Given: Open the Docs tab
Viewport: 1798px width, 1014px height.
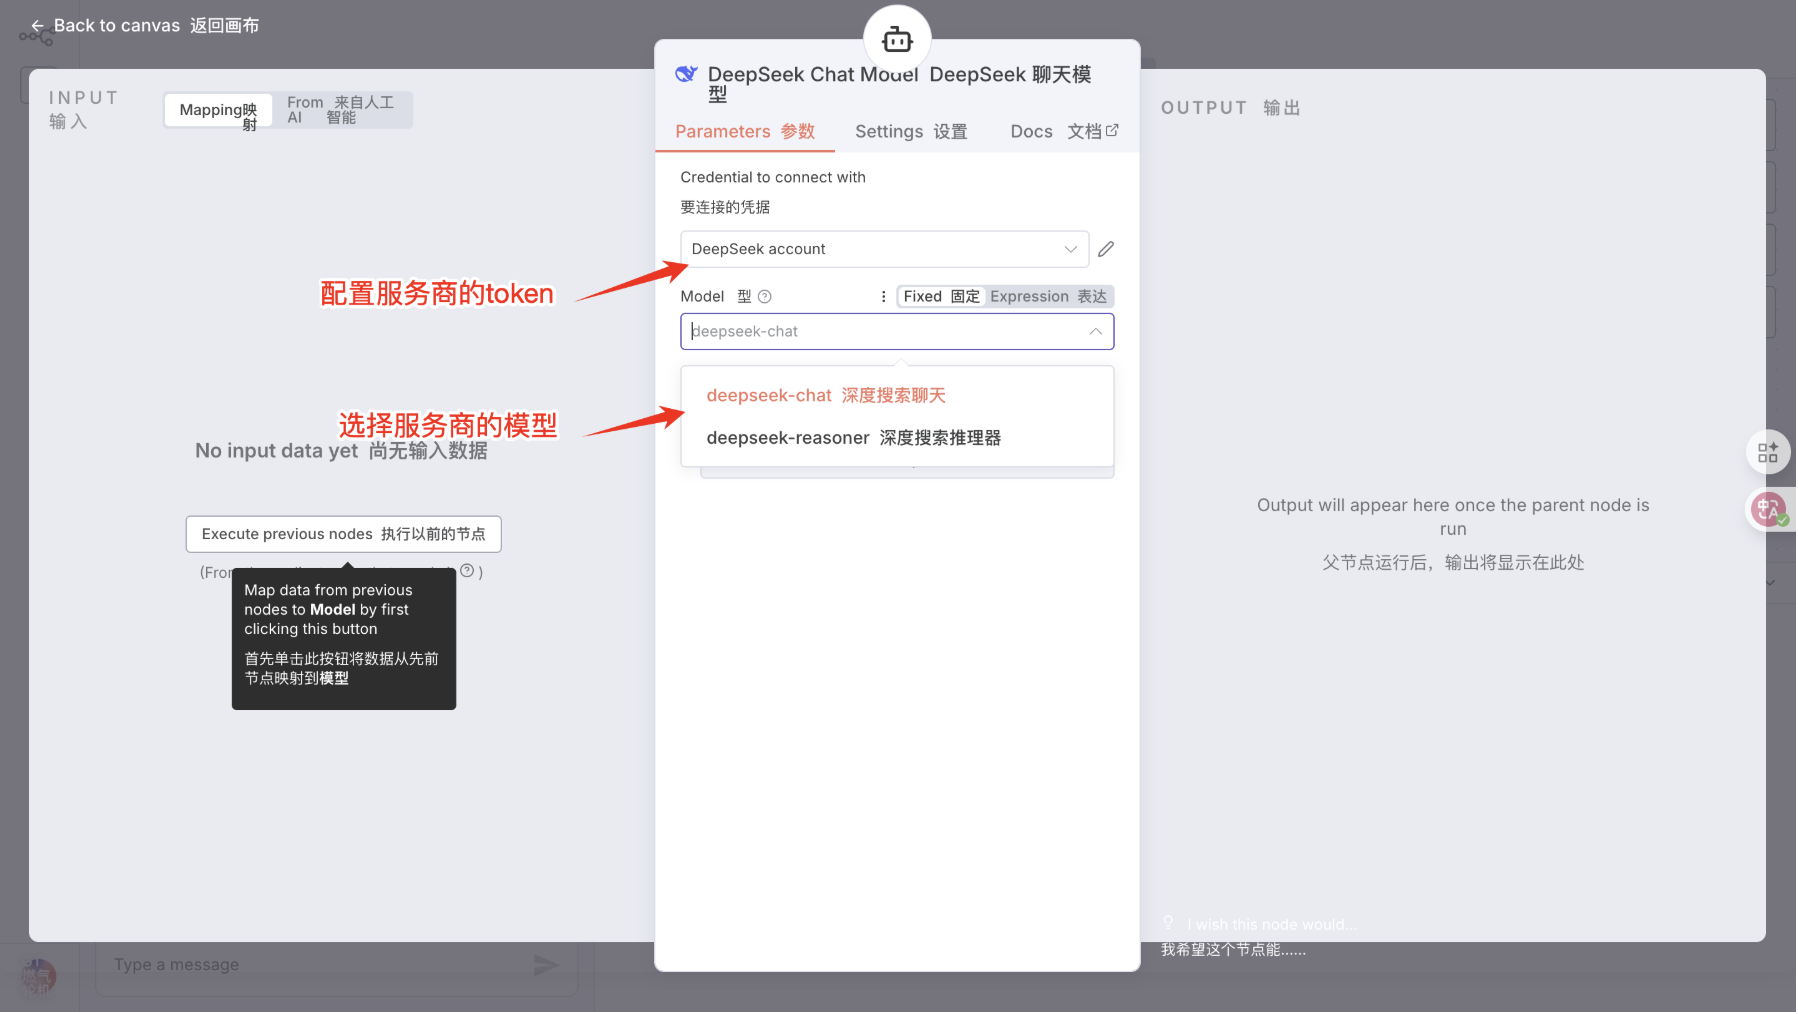Looking at the screenshot, I should [1064, 132].
